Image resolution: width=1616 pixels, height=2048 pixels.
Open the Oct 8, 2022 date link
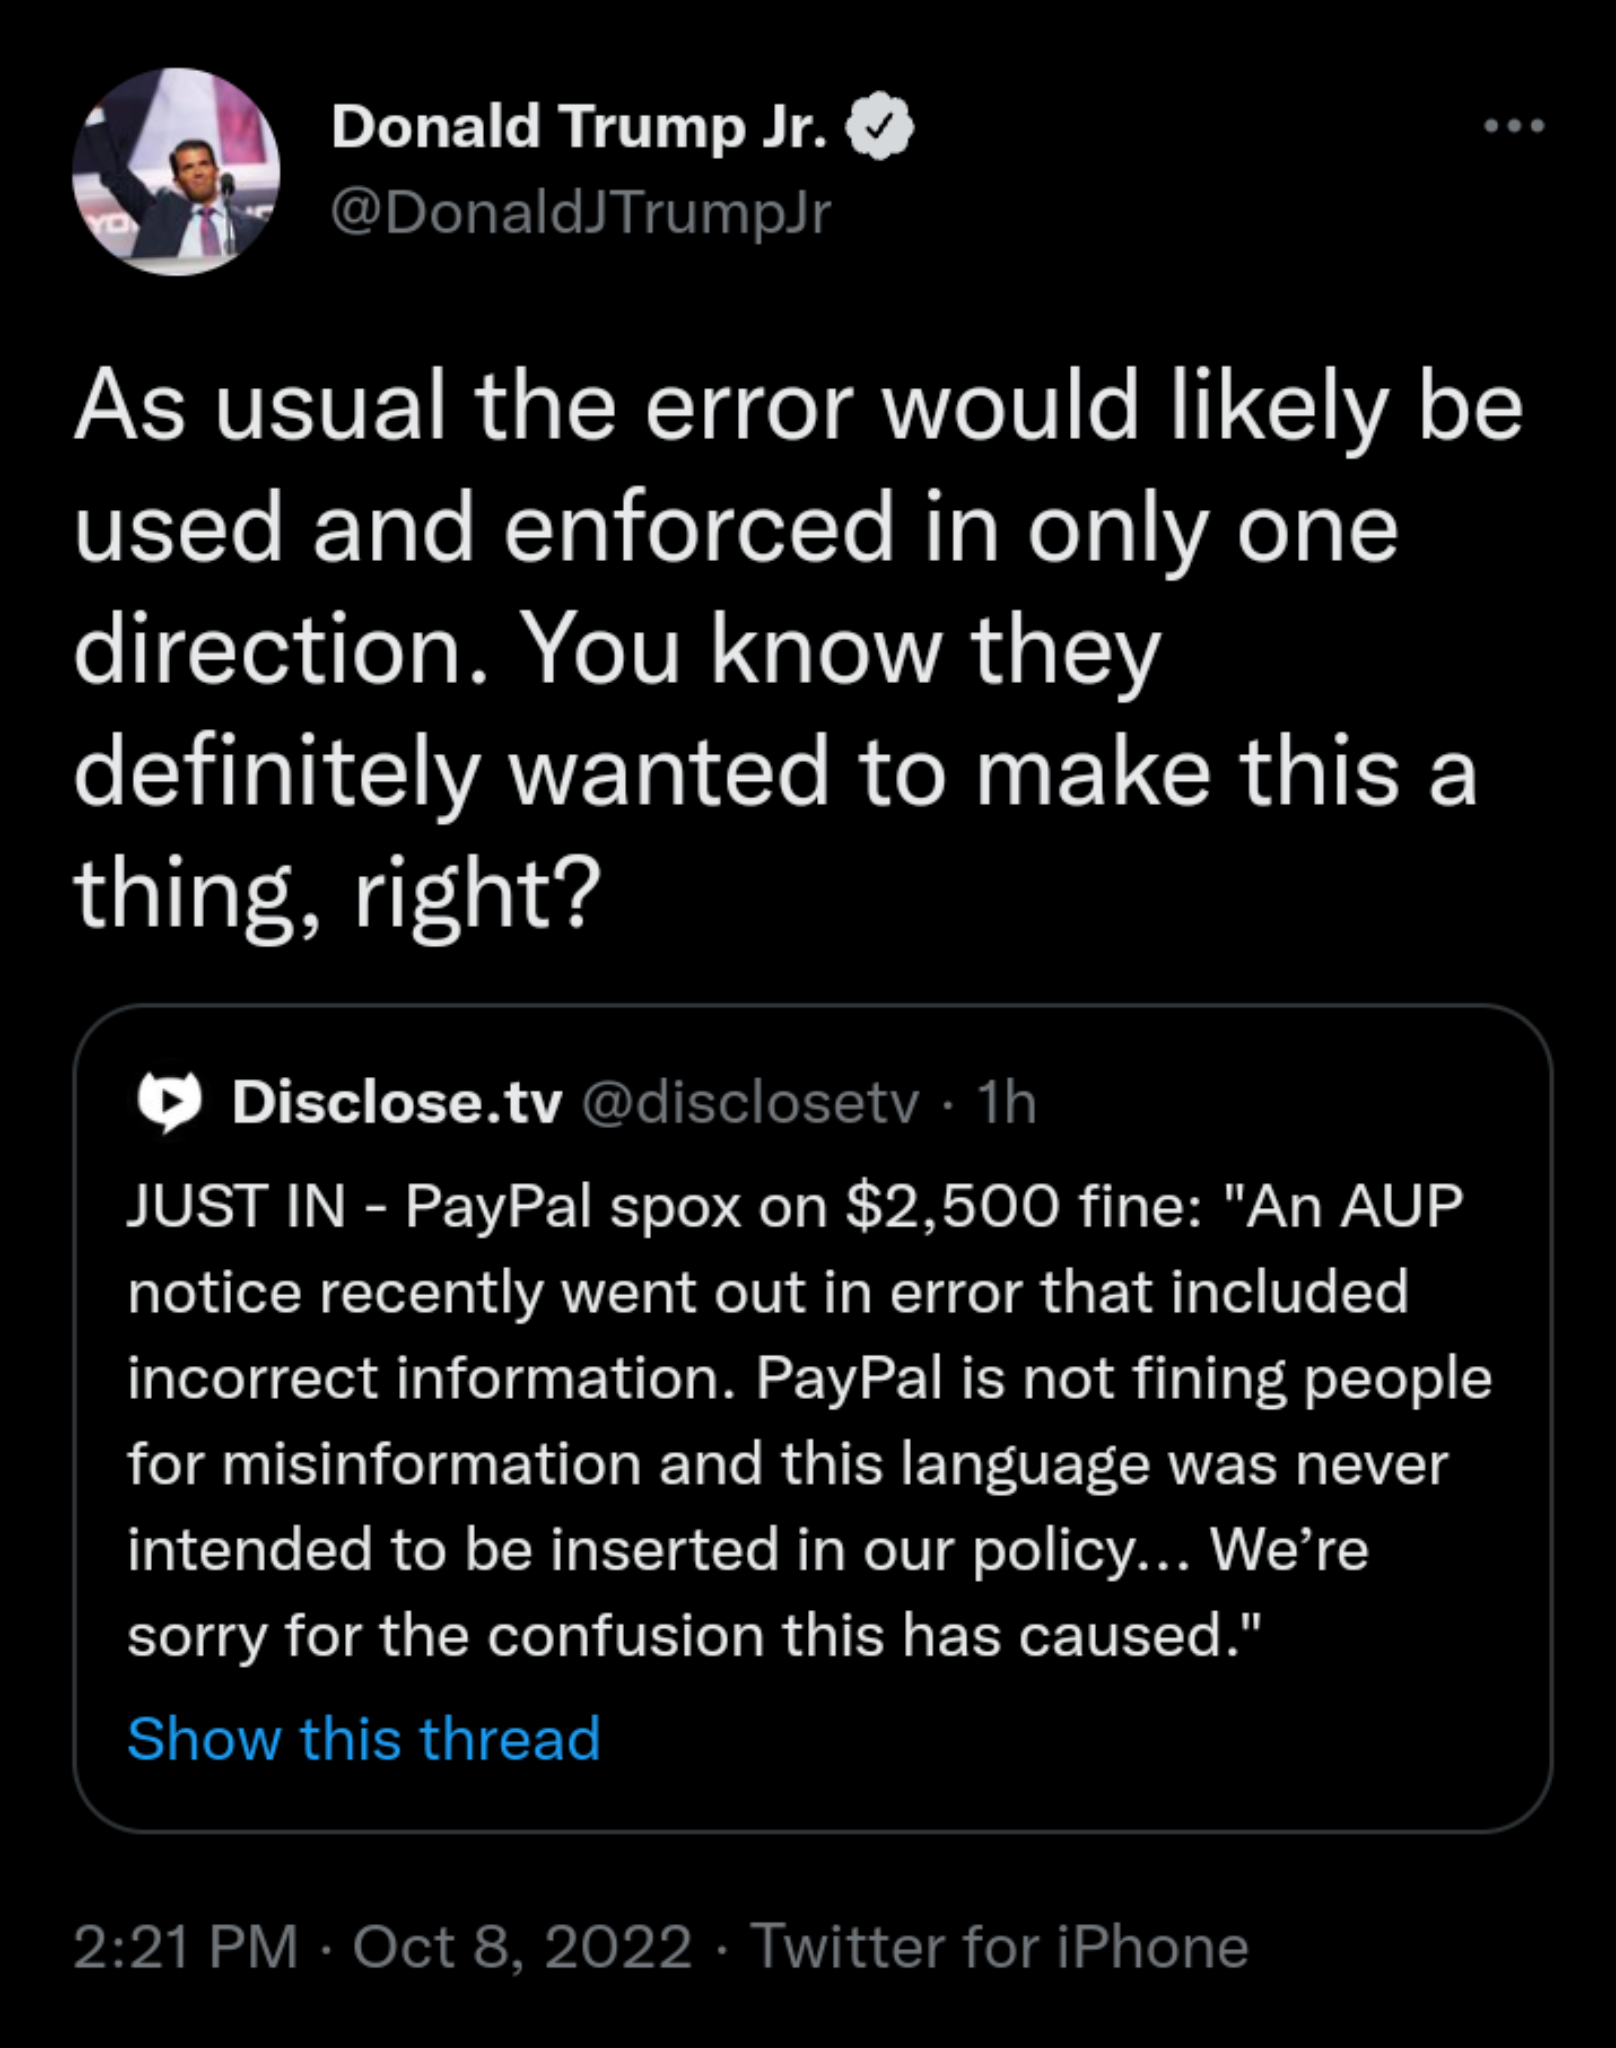click(522, 1947)
